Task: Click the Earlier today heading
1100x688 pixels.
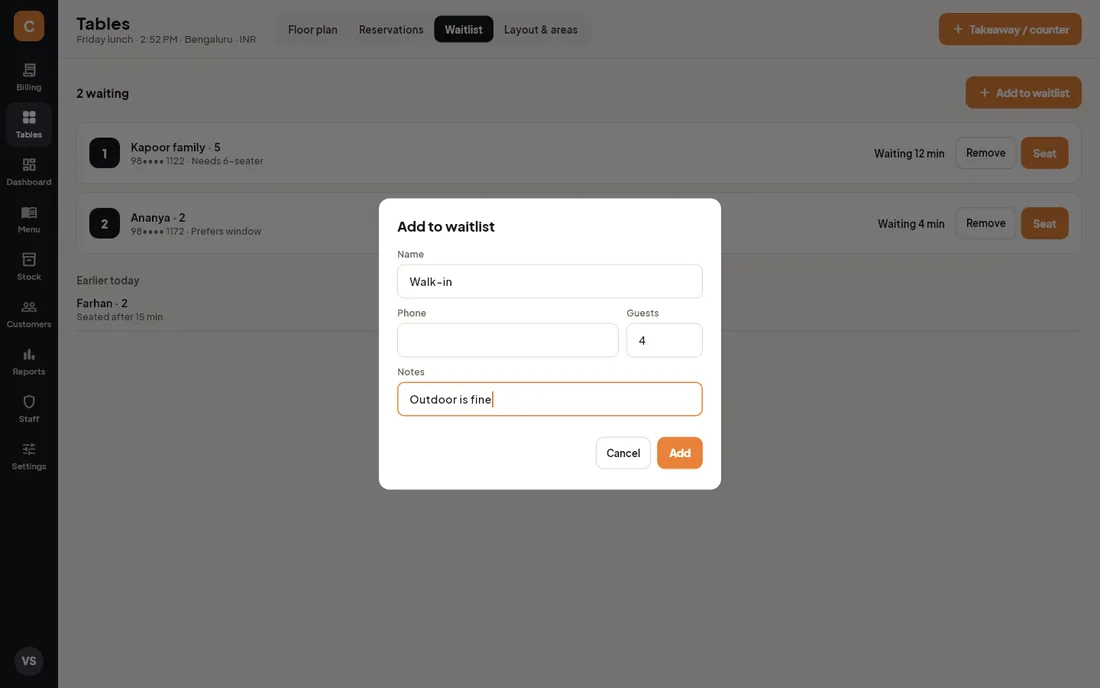Action: [x=108, y=280]
